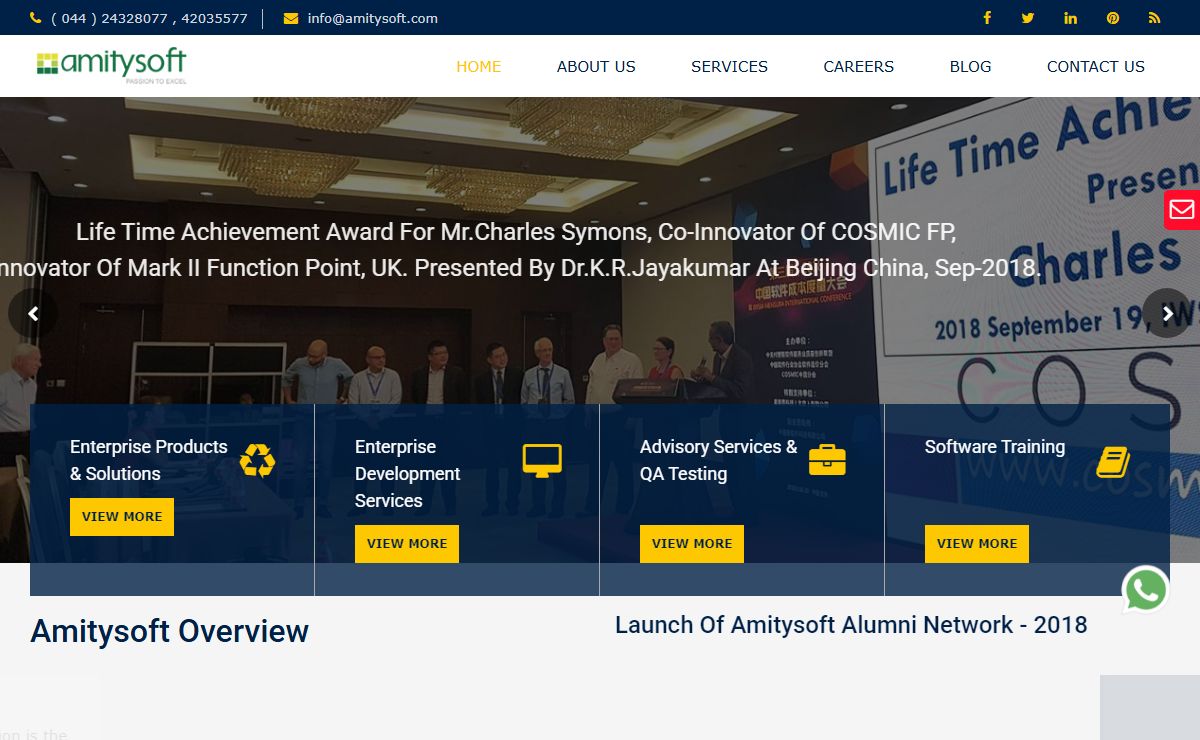Viewport: 1200px width, 740px height.
Task: Click the phone icon in top bar
Action: [x=36, y=18]
